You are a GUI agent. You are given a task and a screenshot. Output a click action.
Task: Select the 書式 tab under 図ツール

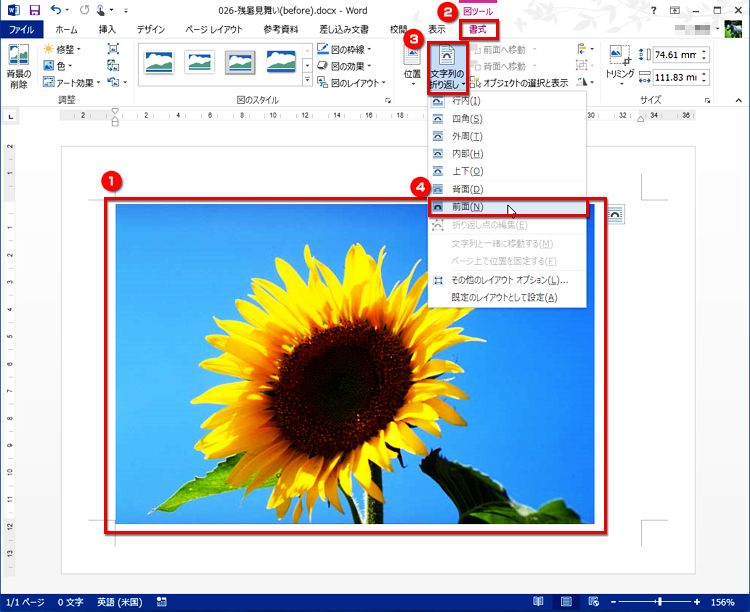(477, 29)
